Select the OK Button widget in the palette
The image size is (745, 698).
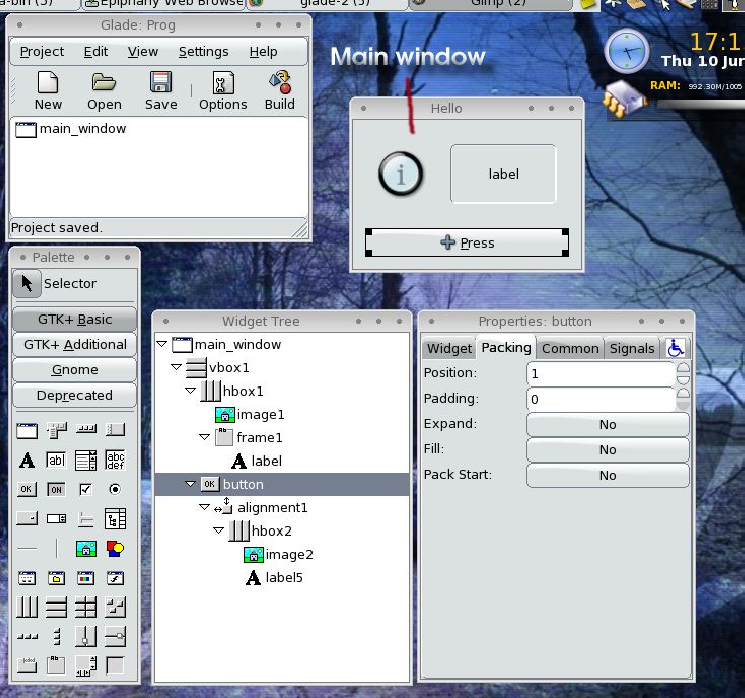(x=27, y=489)
